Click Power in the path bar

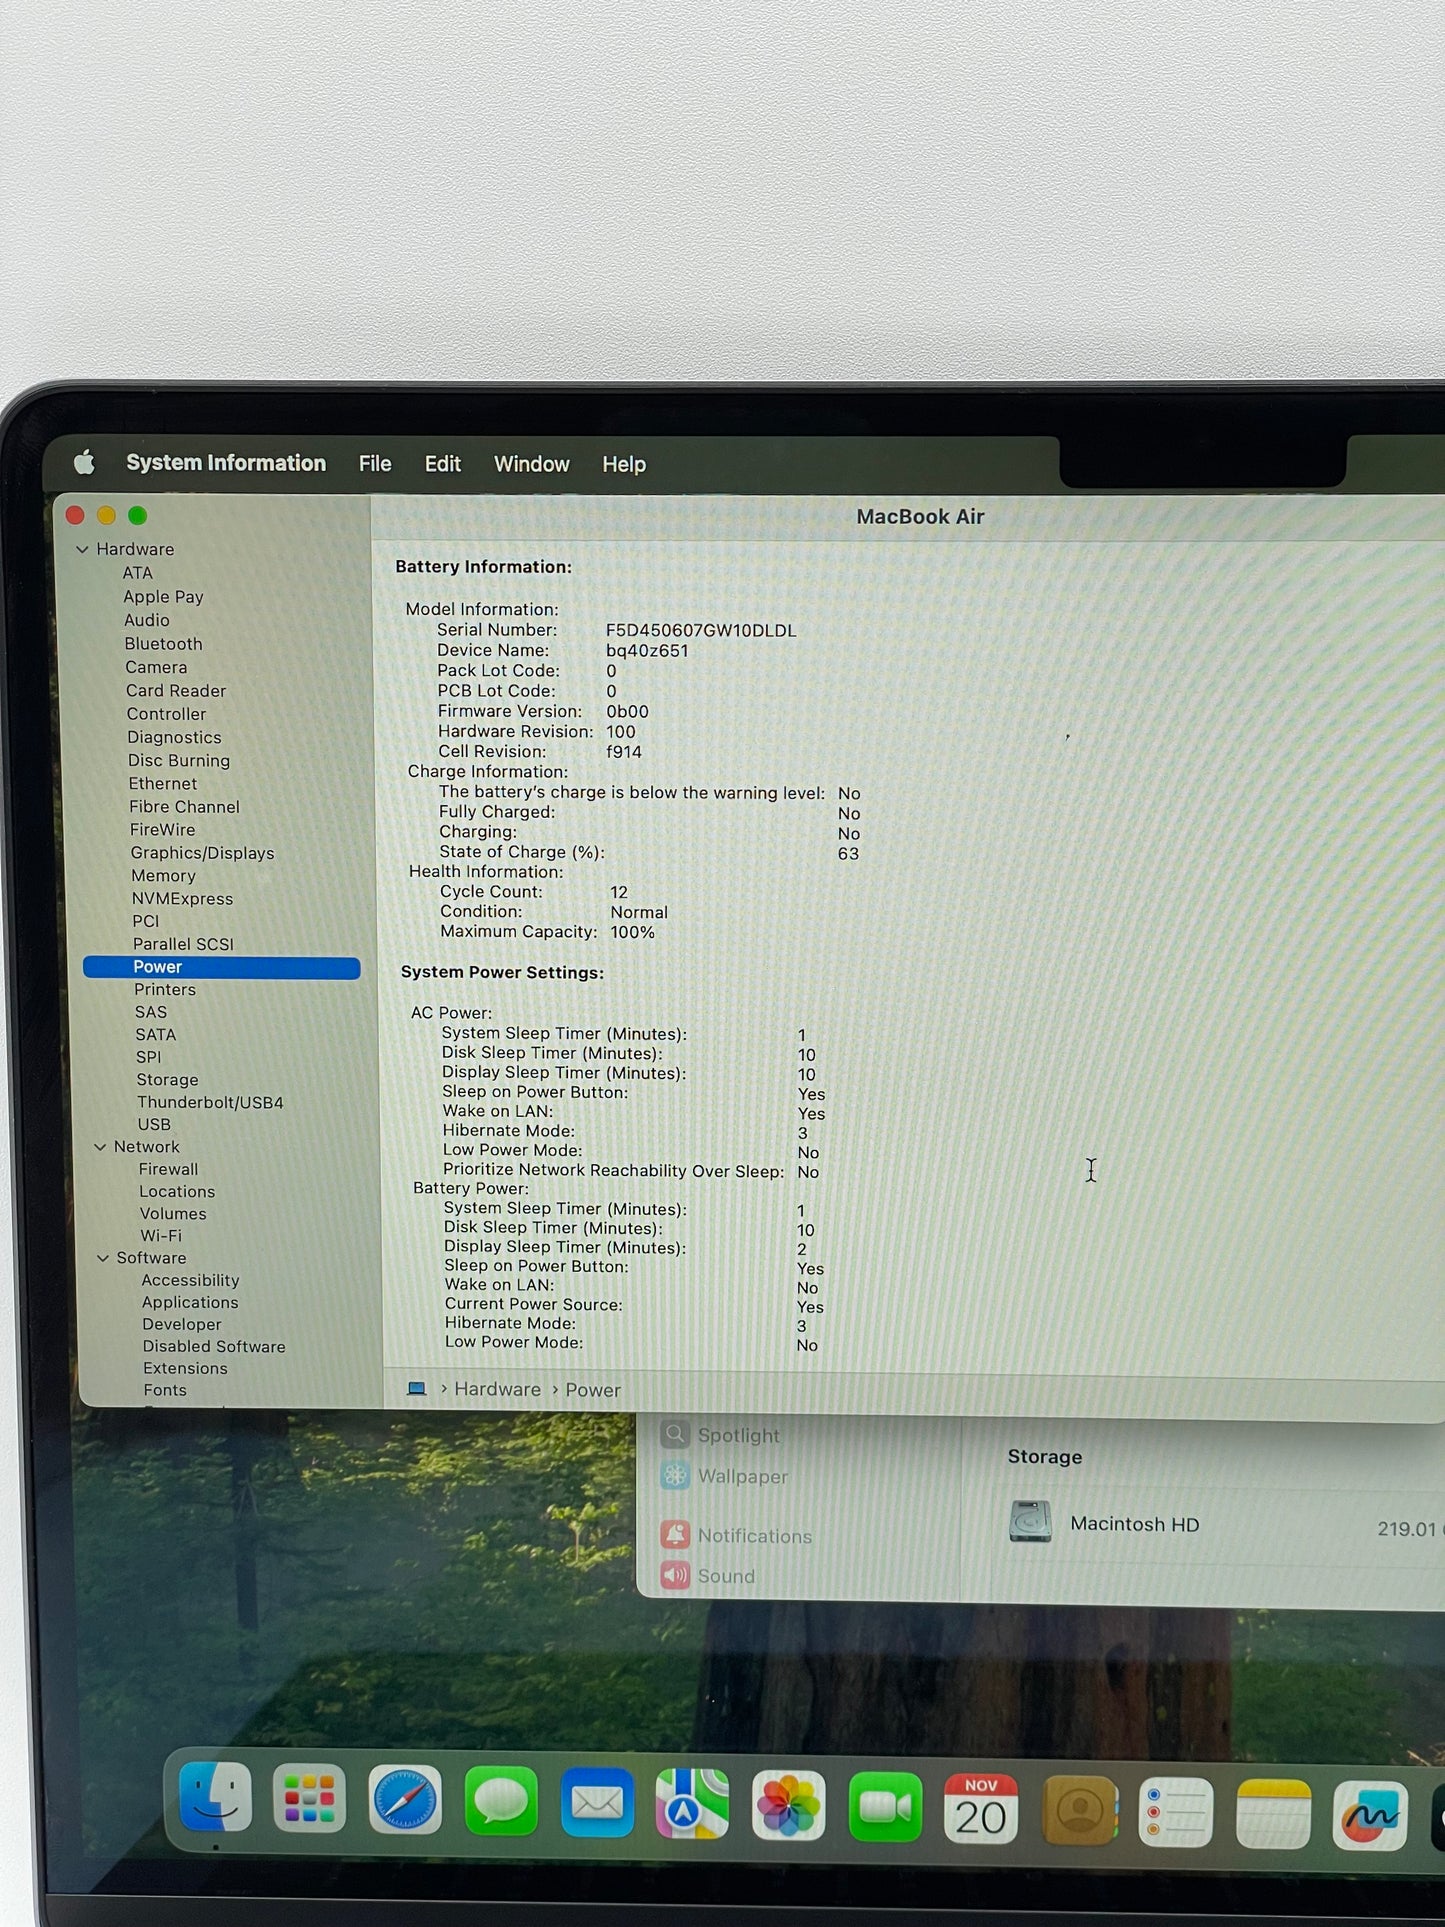pyautogui.click(x=593, y=1390)
